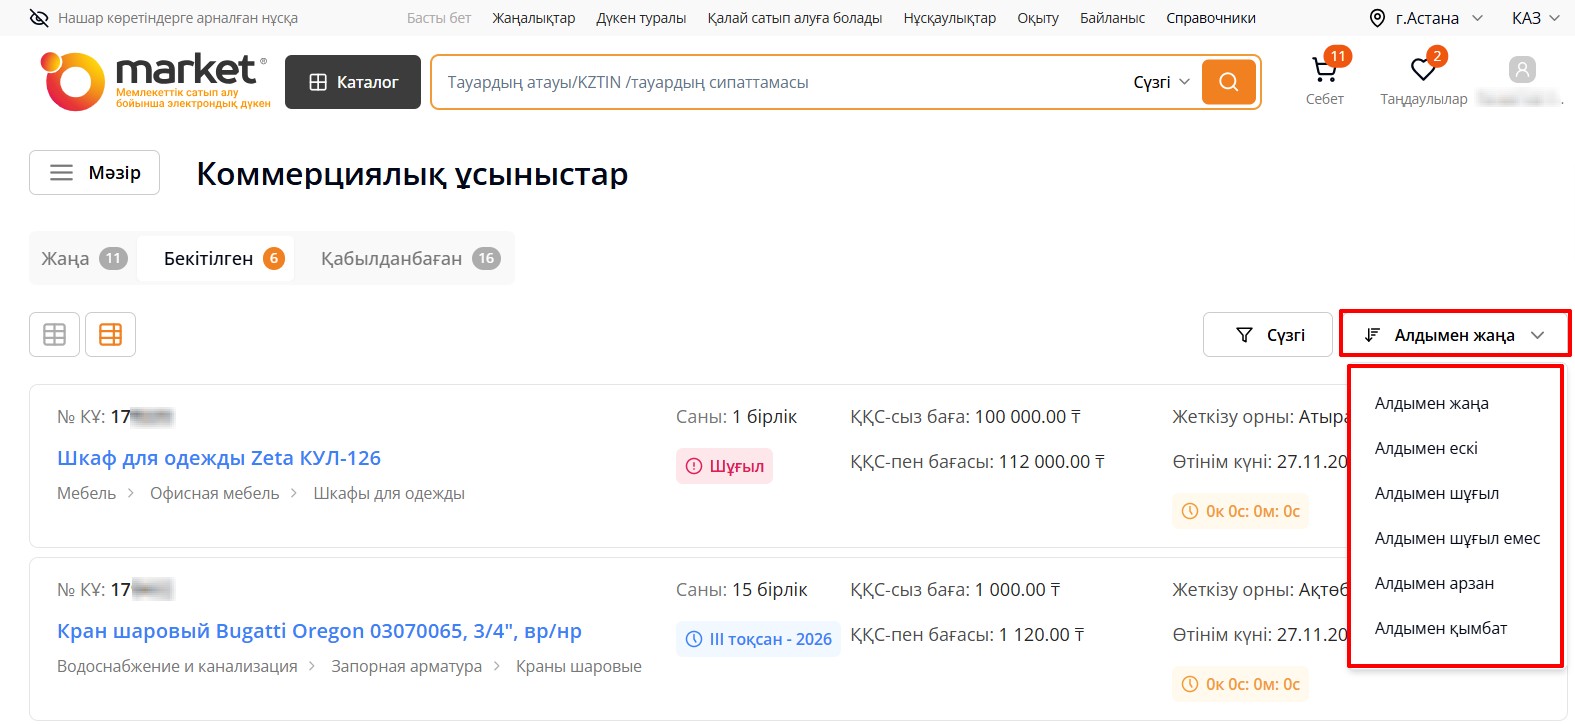Open favorites heart icon (Таңдаулылар)
The width and height of the screenshot is (1575, 724).
1422,70
